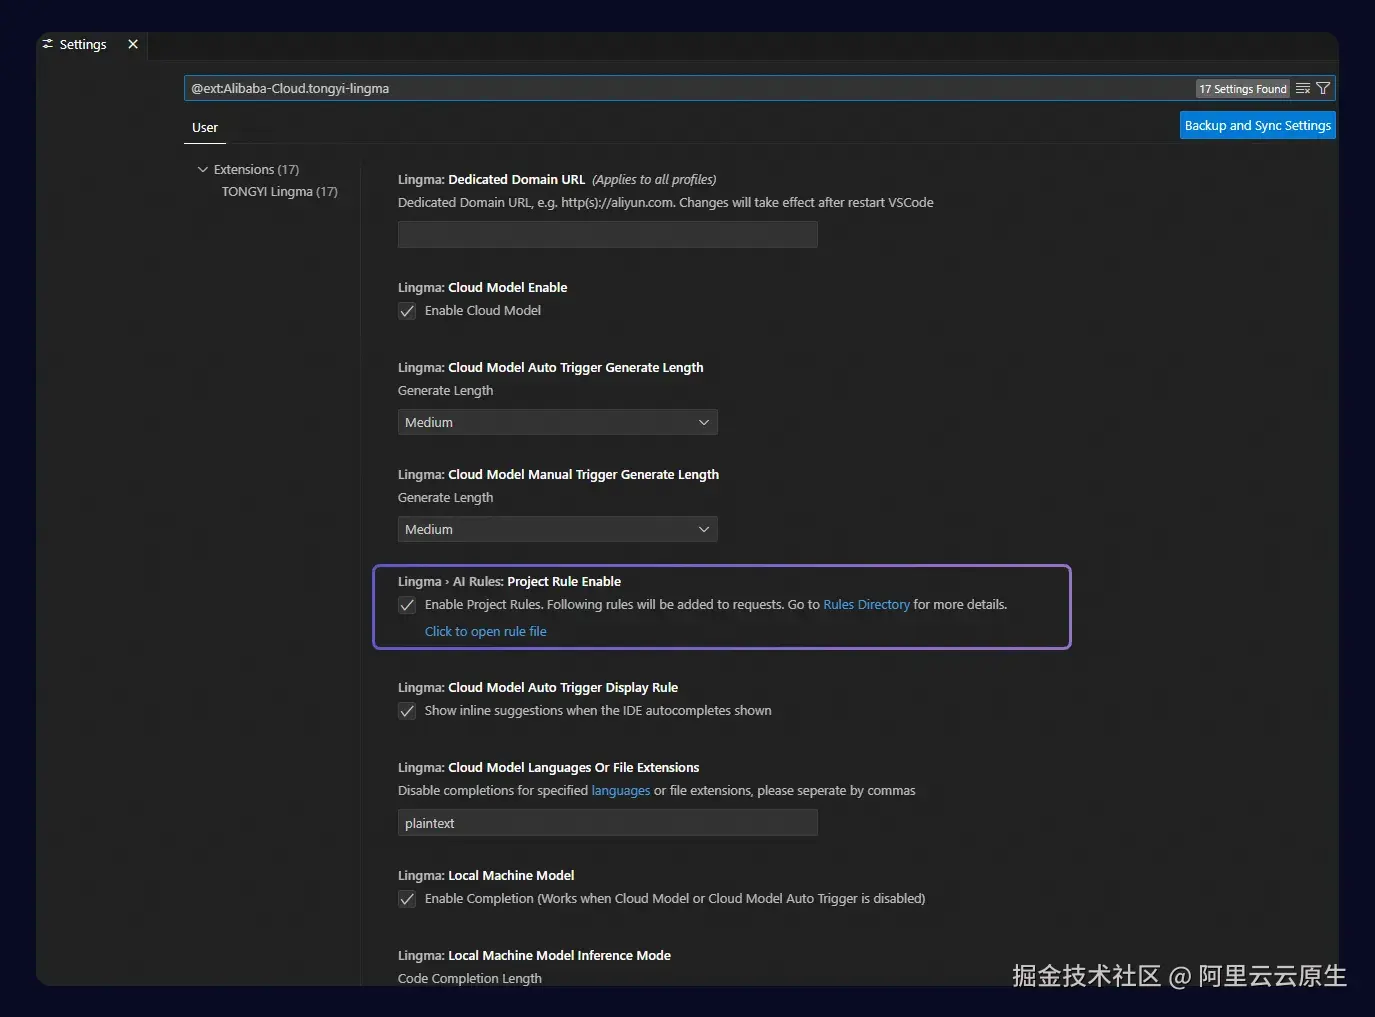The width and height of the screenshot is (1375, 1017).
Task: Click '17 Settings Found' badge
Action: [x=1243, y=89]
